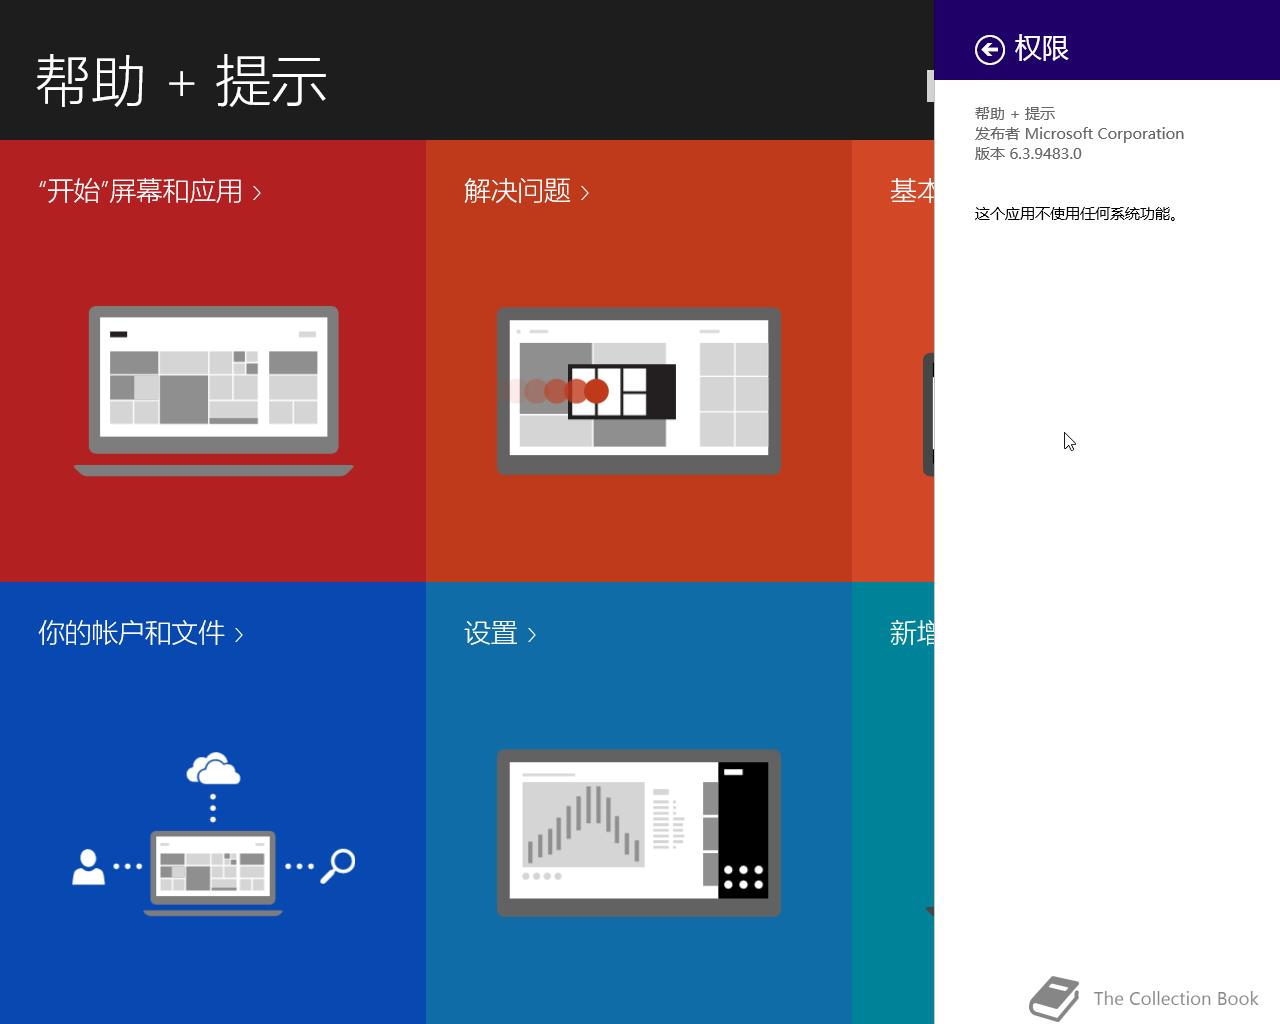This screenshot has width=1280, height=1024.
Task: Click the tablet swipe gesture illustration
Action: click(x=639, y=391)
